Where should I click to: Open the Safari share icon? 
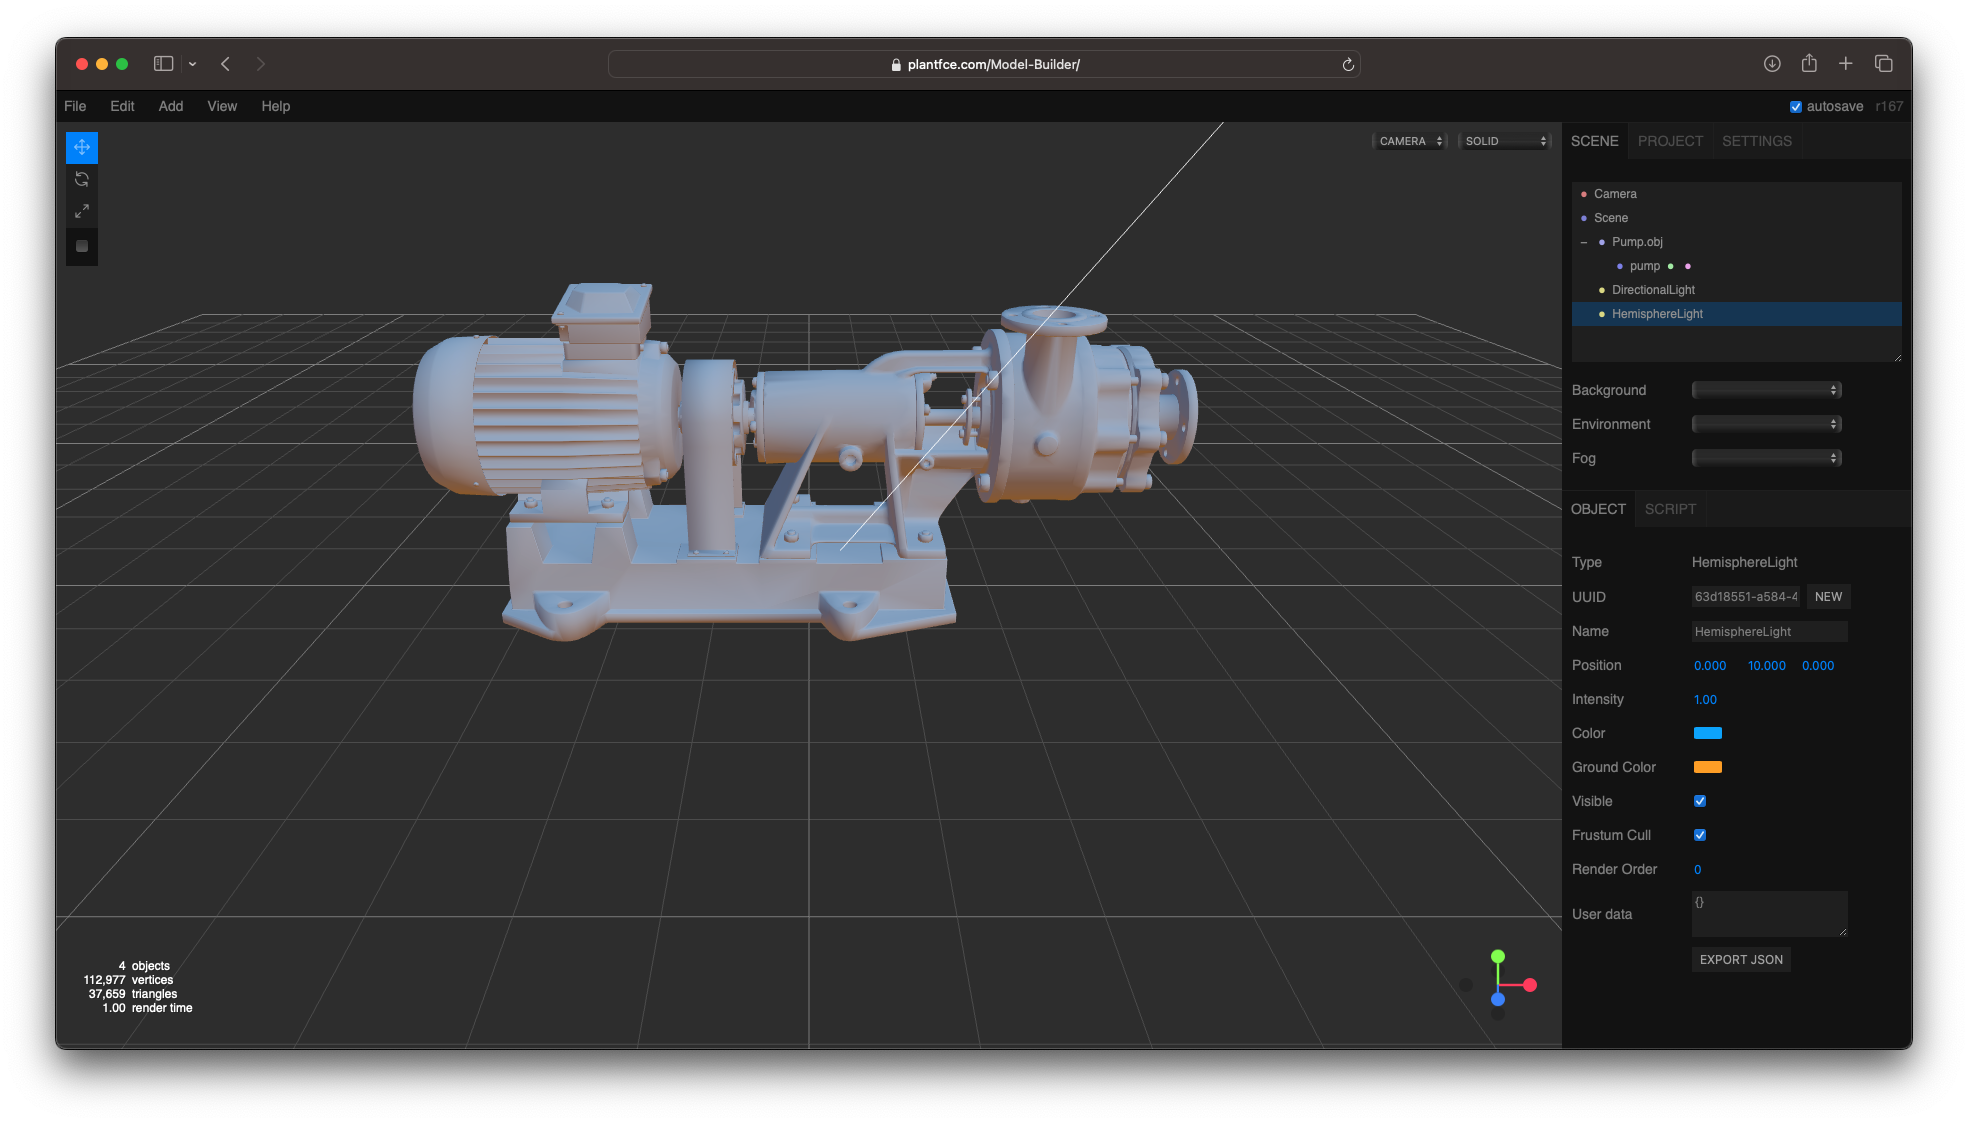point(1808,63)
